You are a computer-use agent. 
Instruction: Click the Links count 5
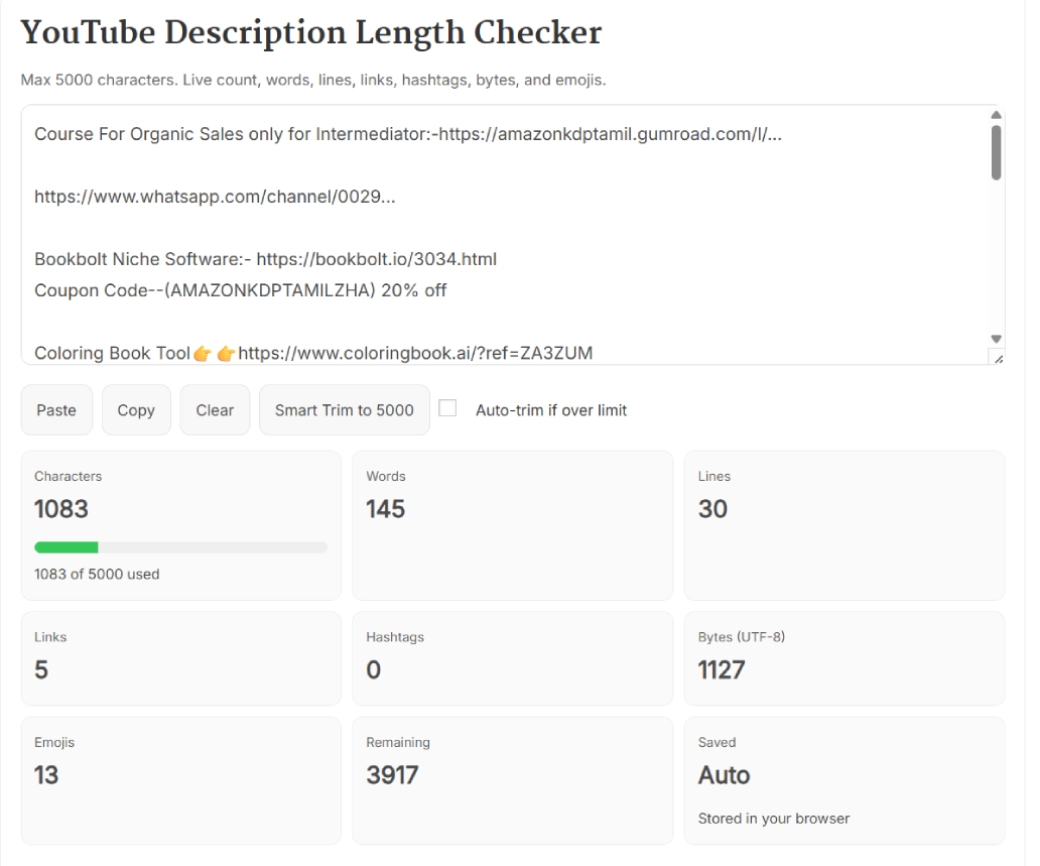tap(41, 670)
